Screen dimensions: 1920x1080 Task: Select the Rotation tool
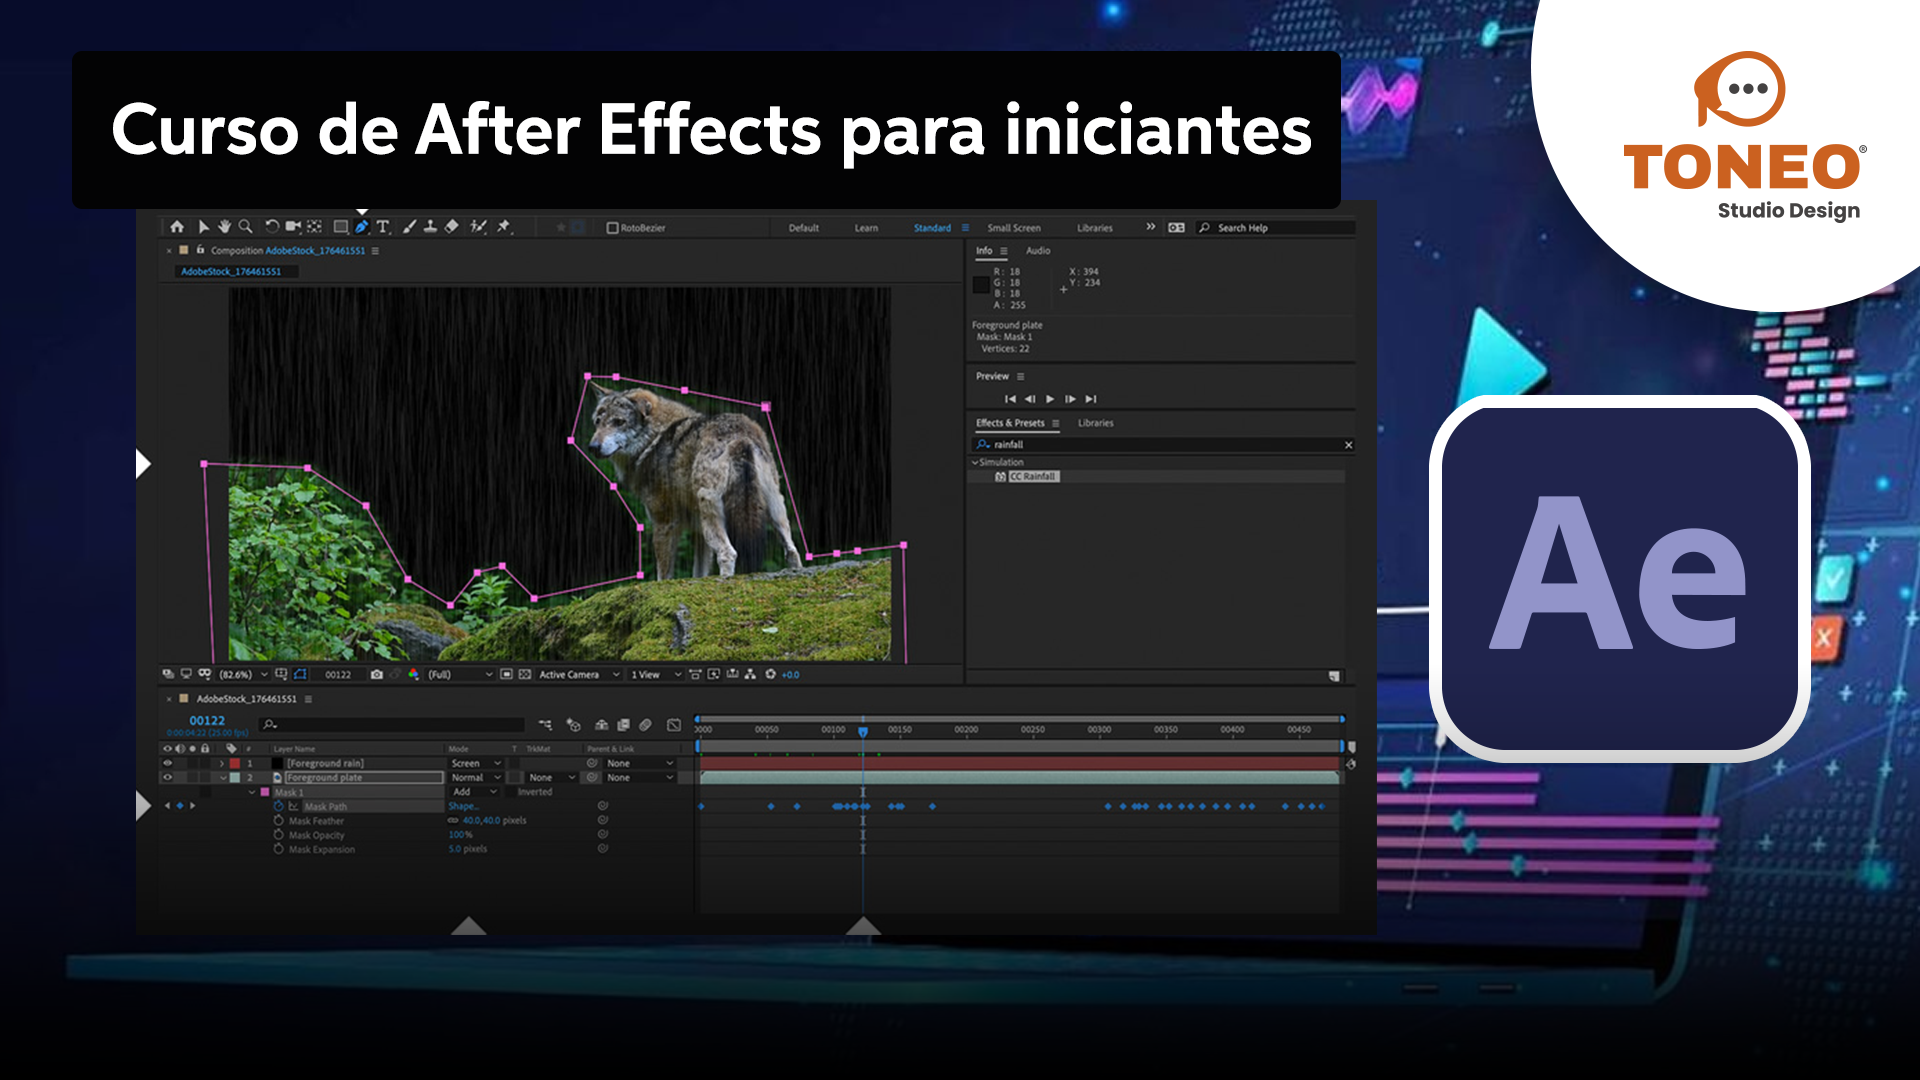[272, 227]
